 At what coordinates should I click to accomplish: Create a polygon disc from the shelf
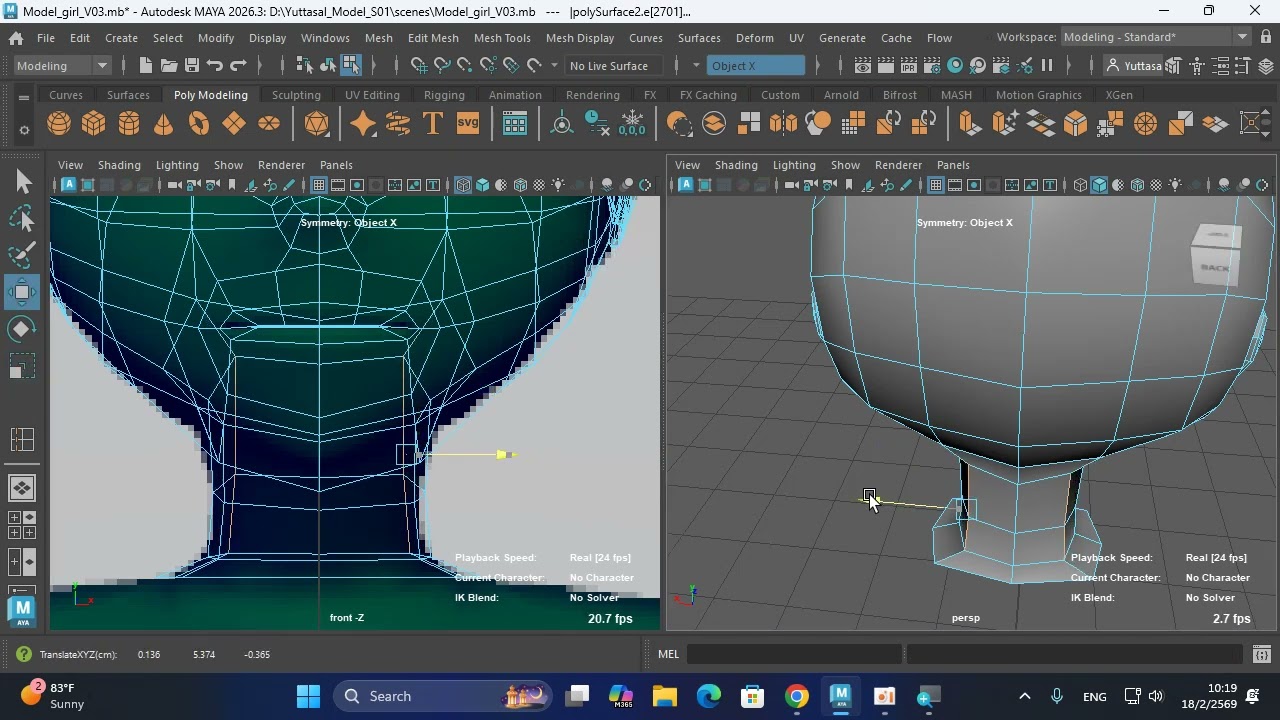269,124
